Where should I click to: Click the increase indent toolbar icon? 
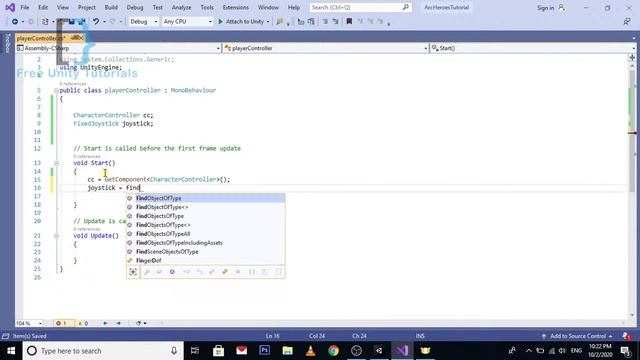[335, 22]
